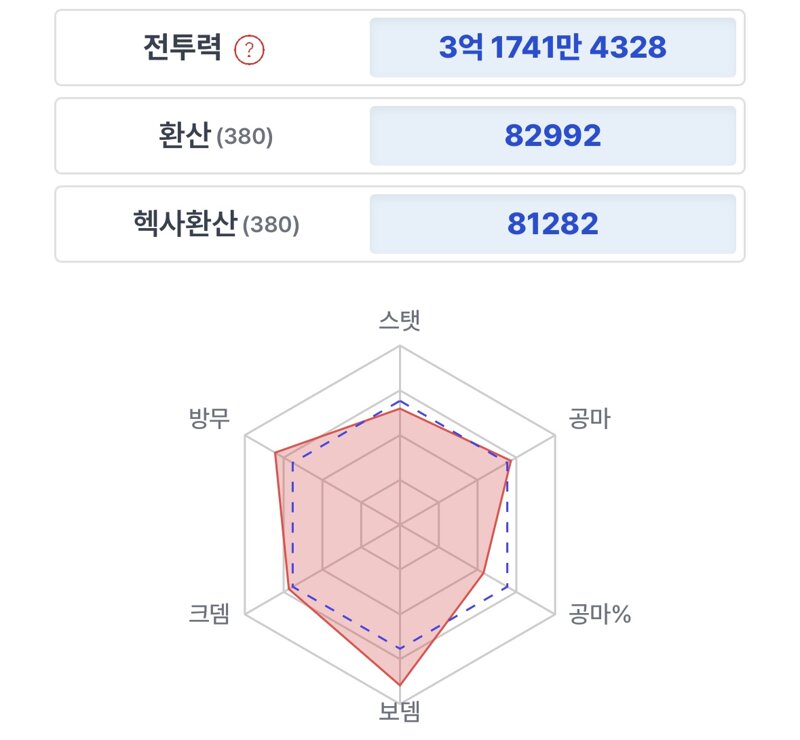The height and width of the screenshot is (740, 800).
Task: Click the 공마% axis label
Action: tap(600, 613)
